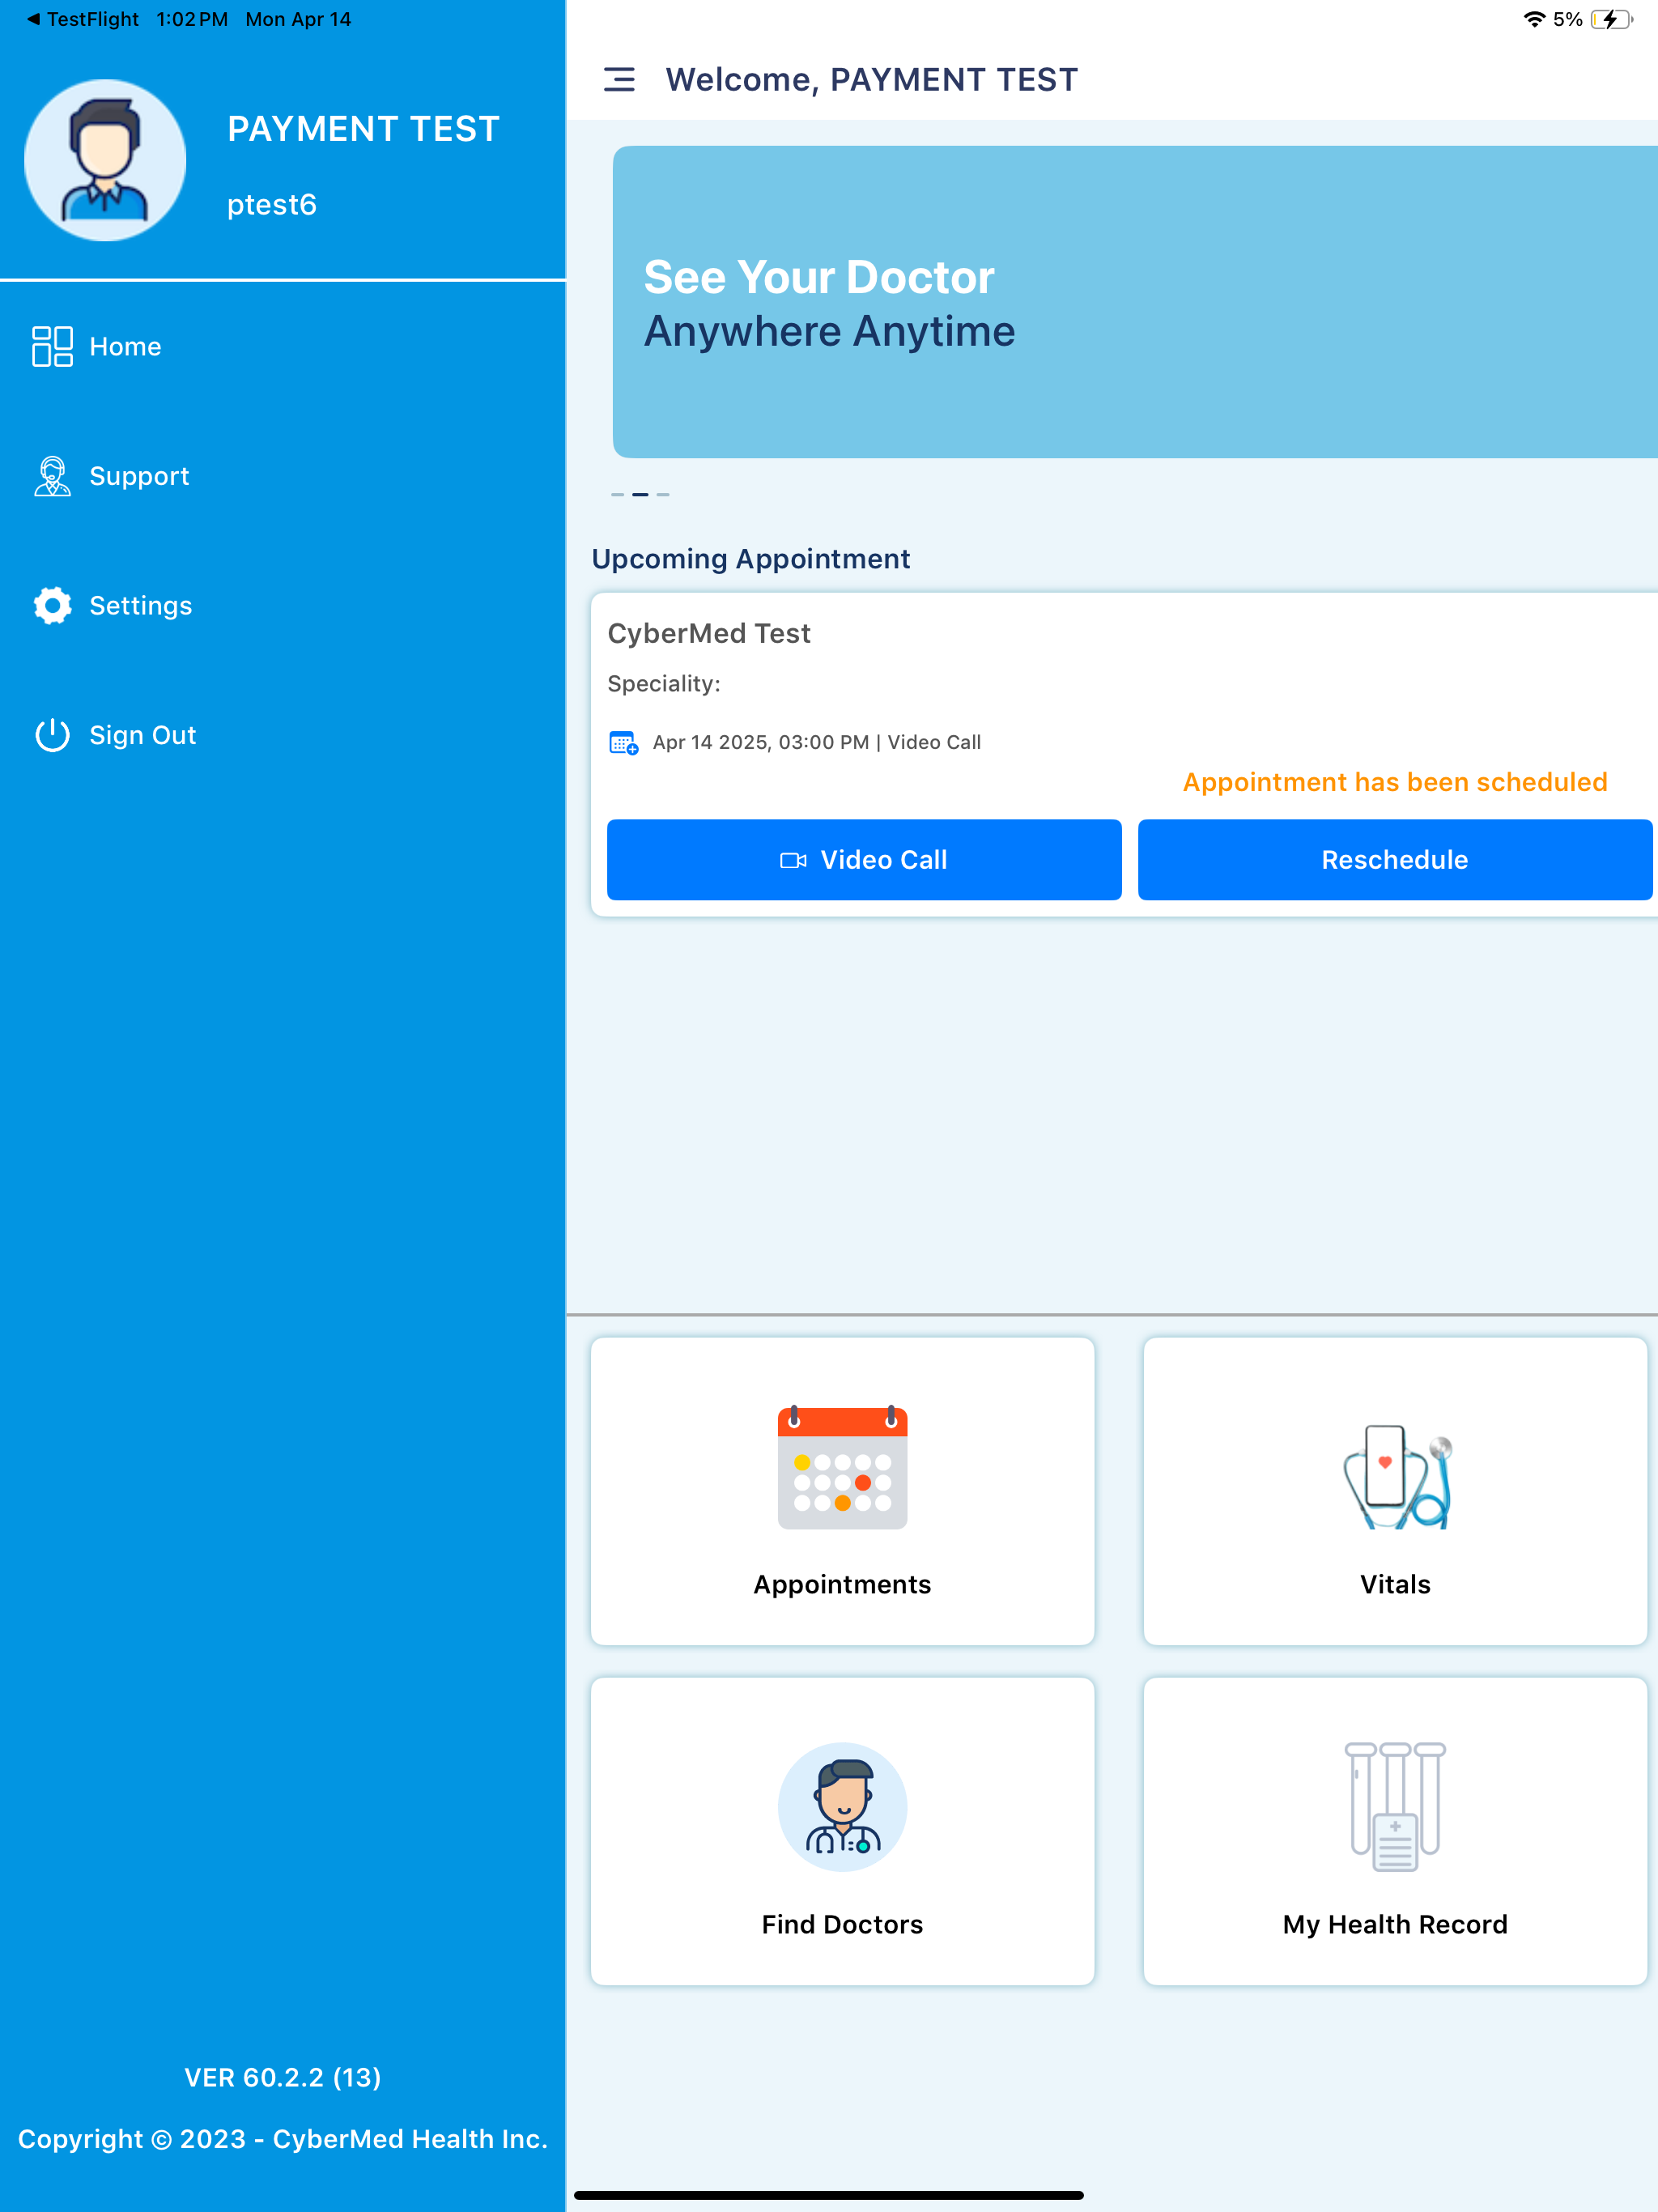This screenshot has width=1658, height=2212.
Task: Open the Appointments calendar icon tile
Action: [x=842, y=1467]
